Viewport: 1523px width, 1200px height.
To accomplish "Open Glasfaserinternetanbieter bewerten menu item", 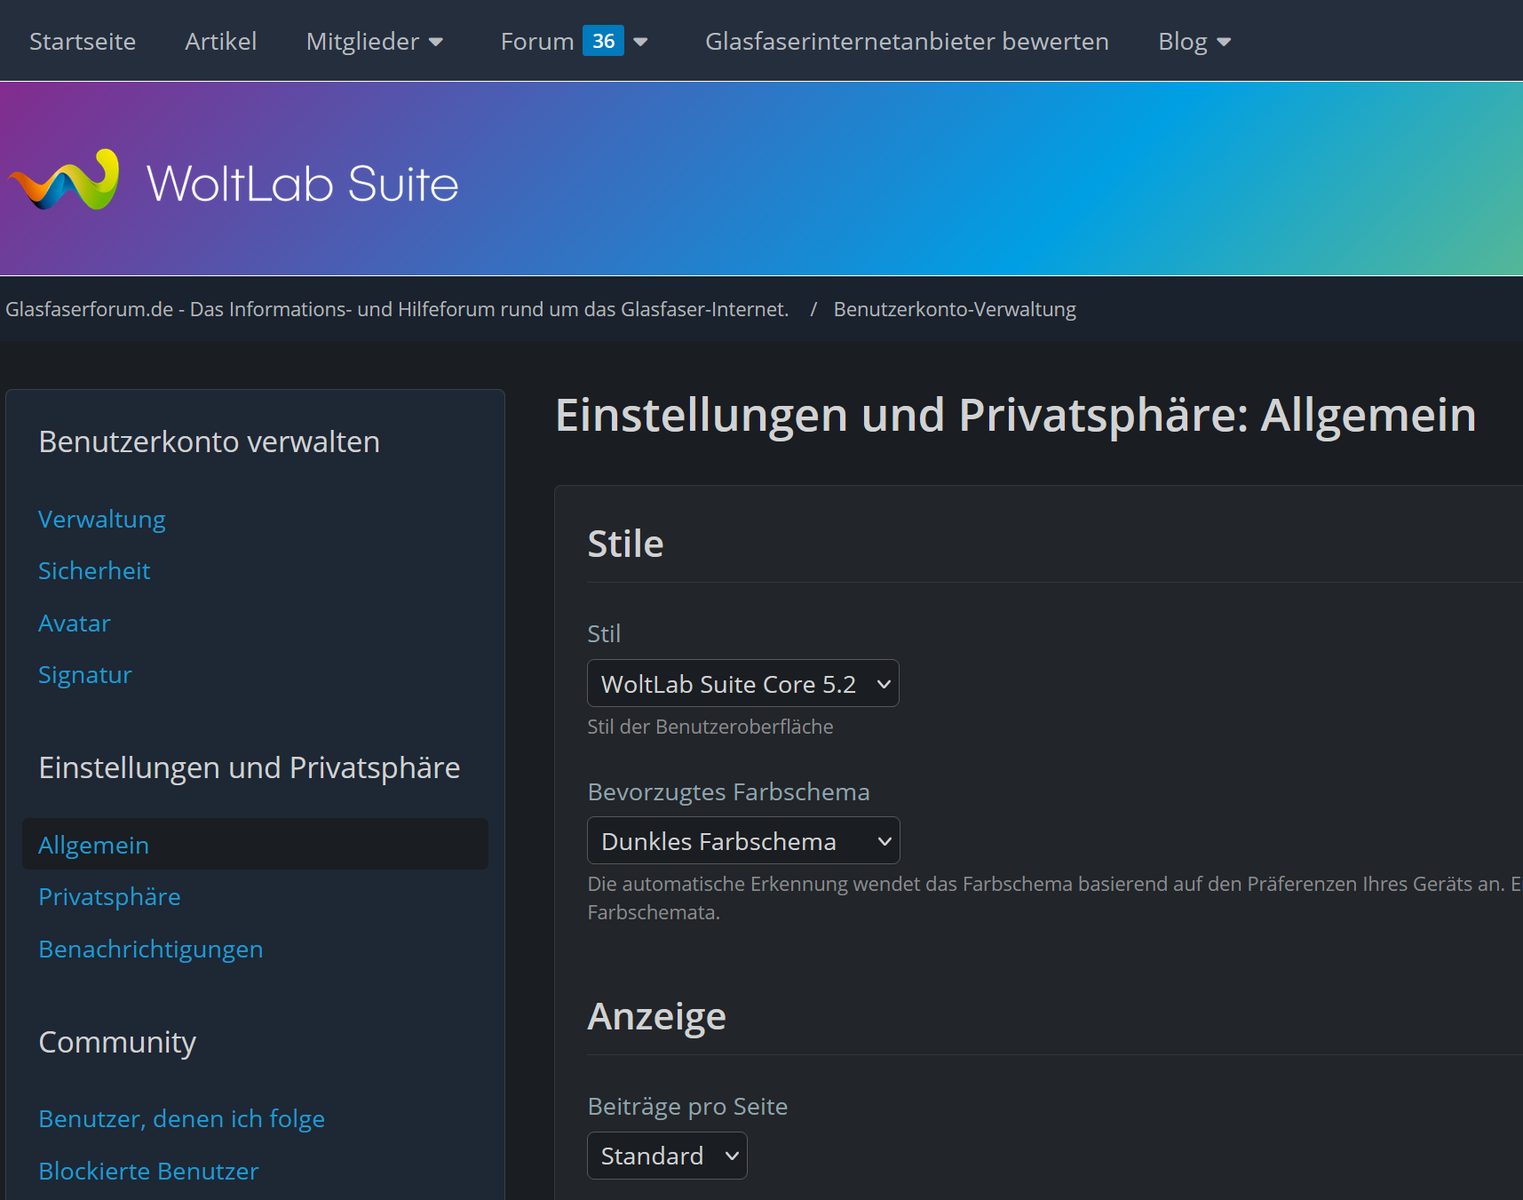I will 907,41.
